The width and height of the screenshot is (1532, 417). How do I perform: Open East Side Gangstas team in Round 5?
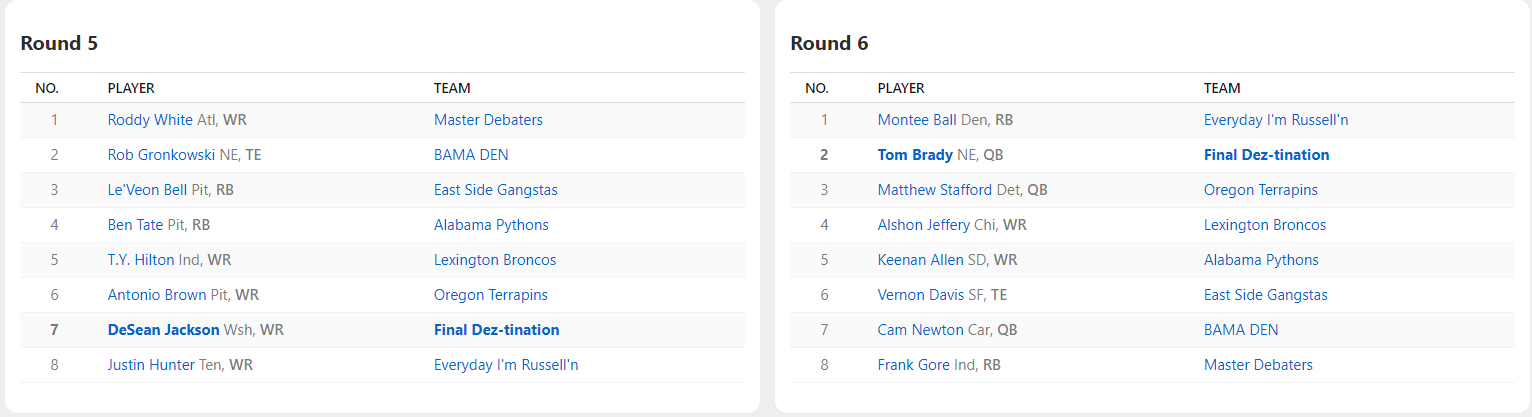point(495,190)
